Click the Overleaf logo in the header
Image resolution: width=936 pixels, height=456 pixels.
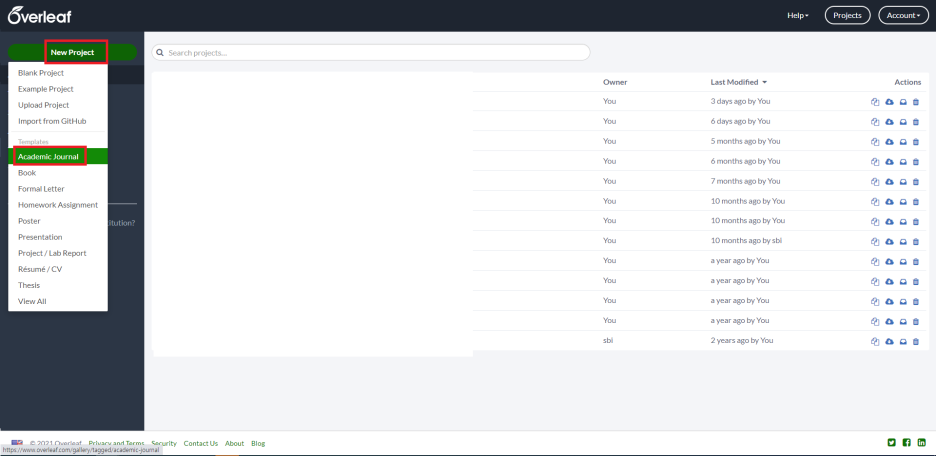(x=39, y=15)
